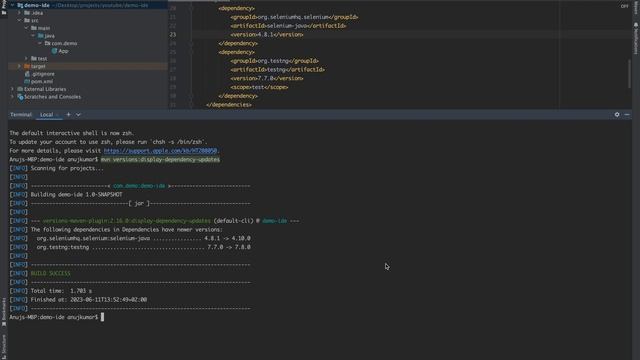Select the App class icon

coord(54,51)
